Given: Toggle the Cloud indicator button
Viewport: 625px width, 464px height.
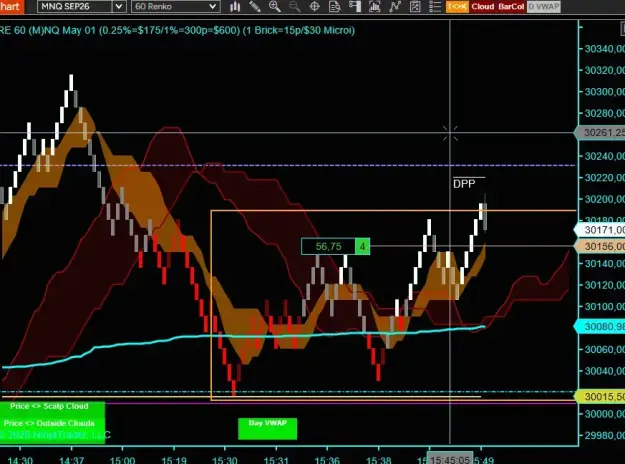Looking at the screenshot, I should [x=483, y=6].
